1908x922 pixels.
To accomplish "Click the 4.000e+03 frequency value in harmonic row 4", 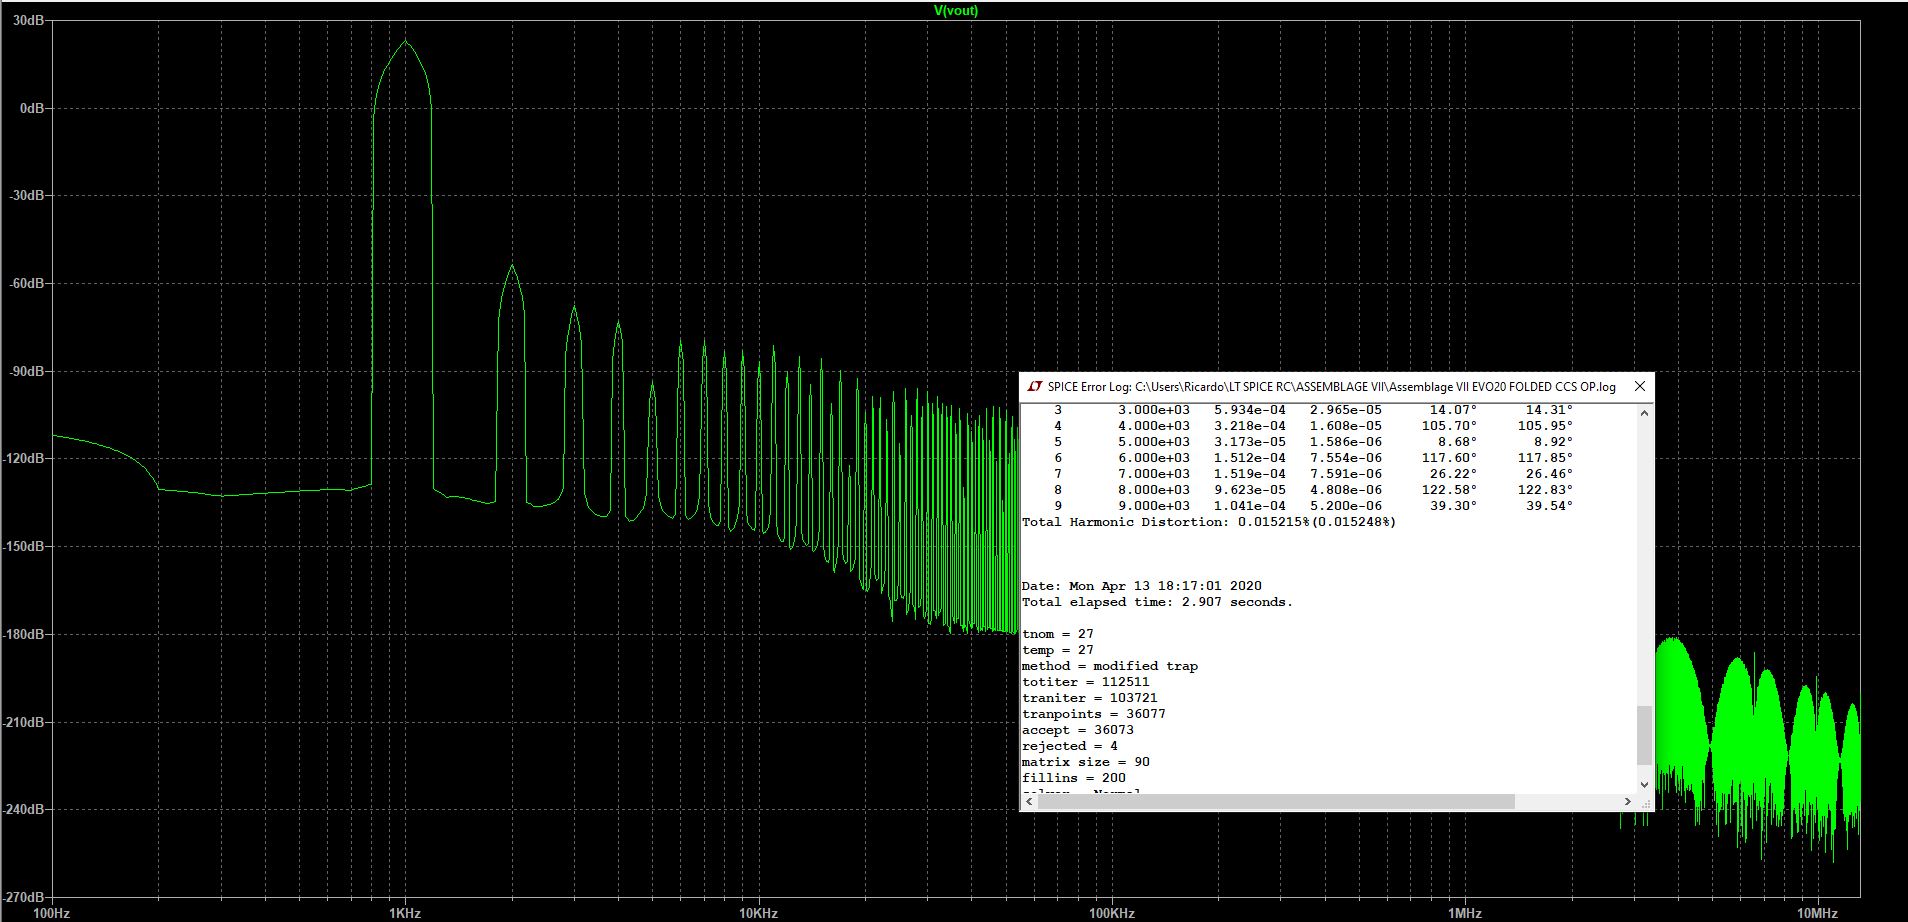I will click(x=1154, y=426).
